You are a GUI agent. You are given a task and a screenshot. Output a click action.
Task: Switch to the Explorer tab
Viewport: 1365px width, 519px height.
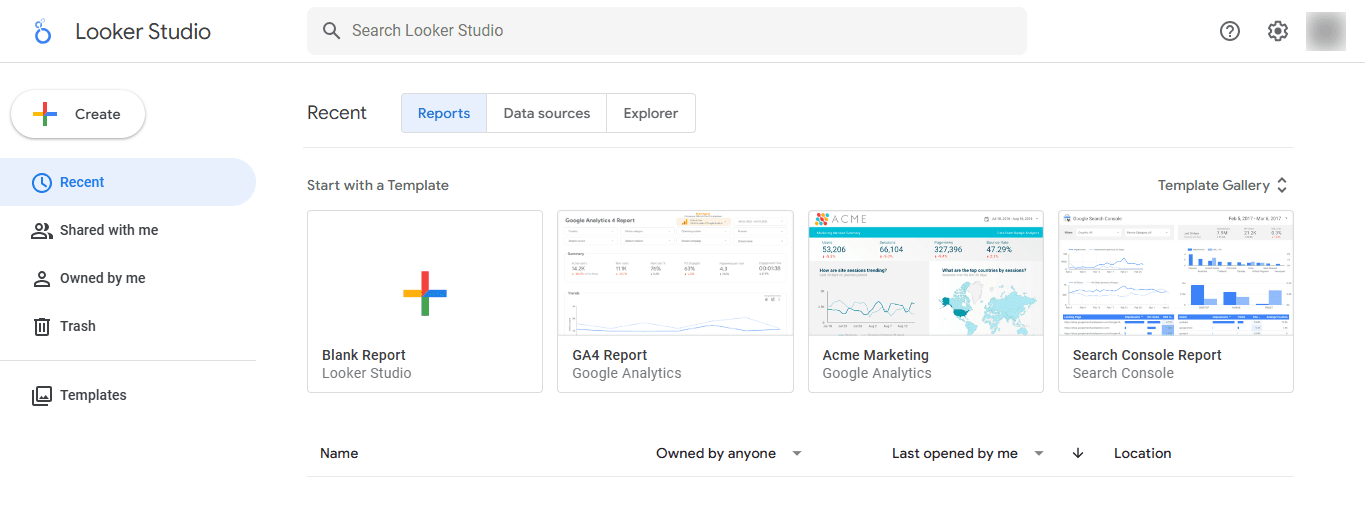coord(651,113)
